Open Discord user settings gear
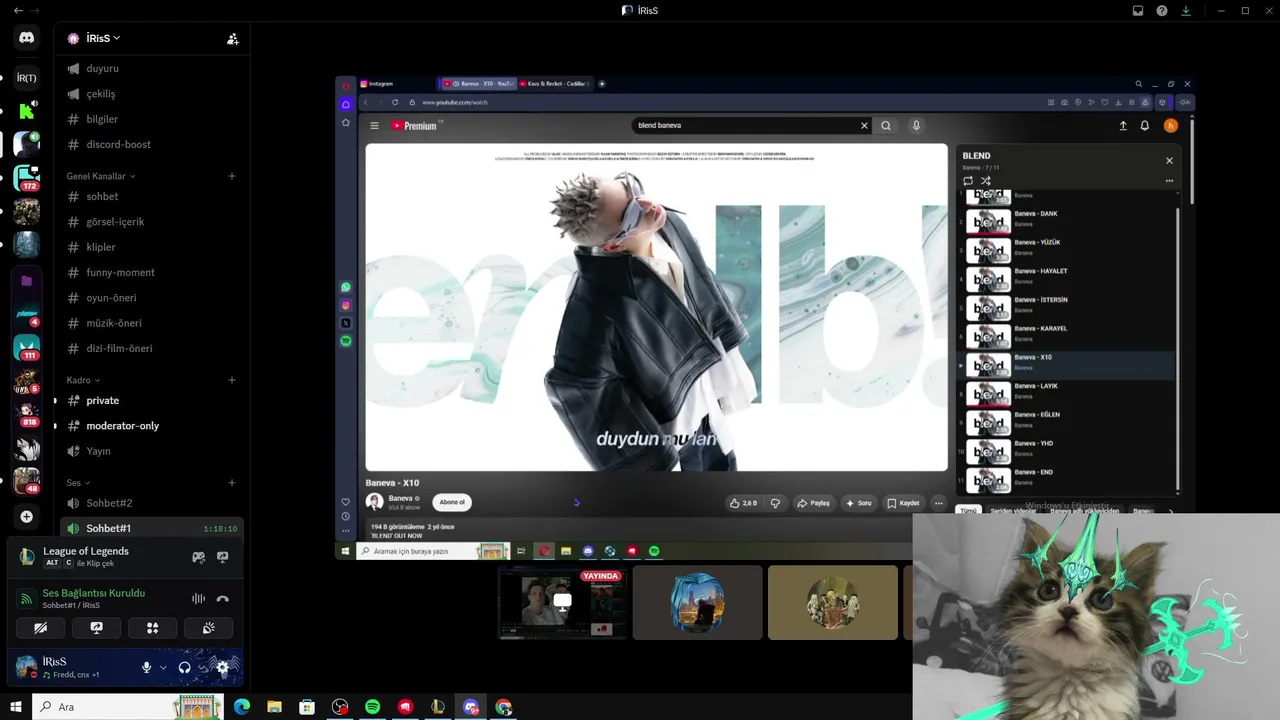The image size is (1280, 720). (222, 668)
